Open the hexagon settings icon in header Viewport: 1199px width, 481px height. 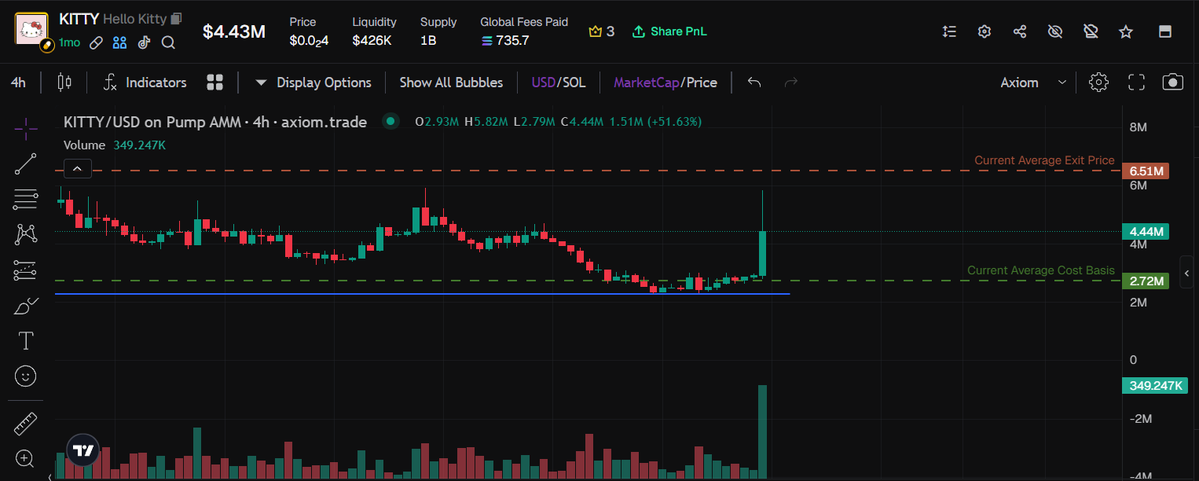click(984, 31)
